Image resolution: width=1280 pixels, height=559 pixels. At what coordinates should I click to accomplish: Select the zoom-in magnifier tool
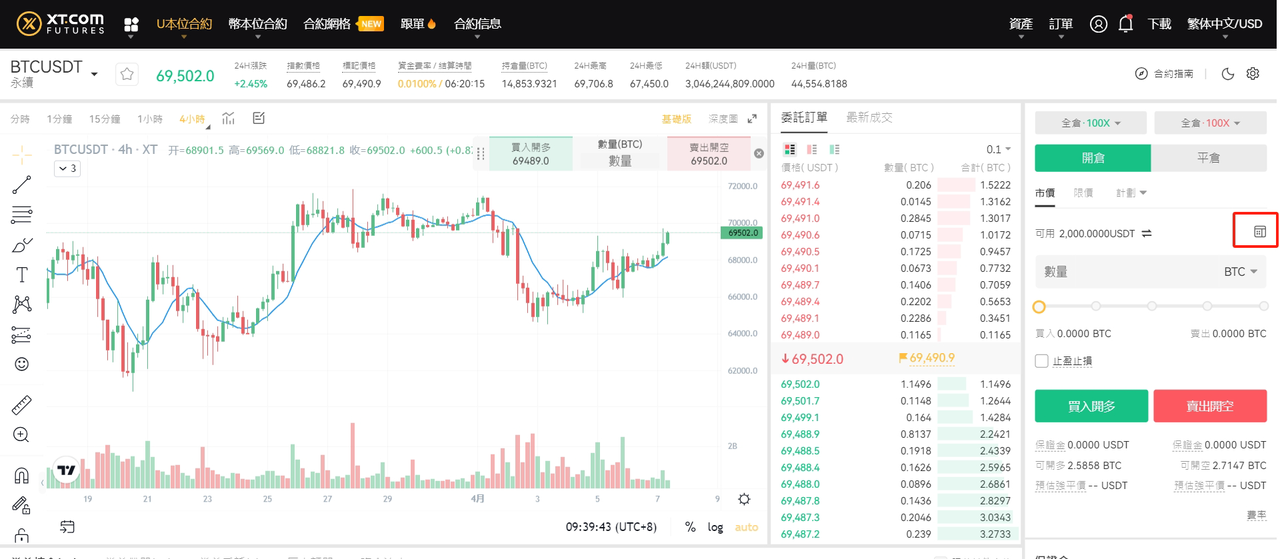tap(21, 435)
